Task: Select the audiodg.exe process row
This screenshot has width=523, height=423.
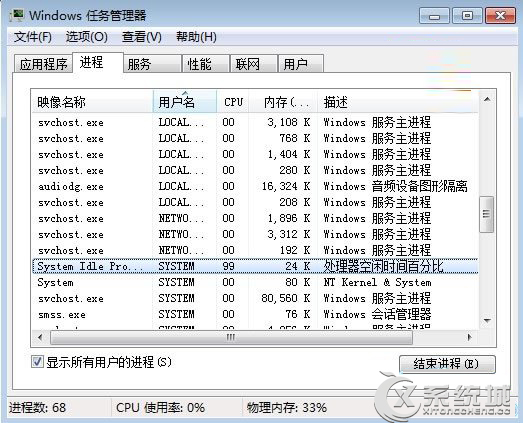Action: (255, 186)
